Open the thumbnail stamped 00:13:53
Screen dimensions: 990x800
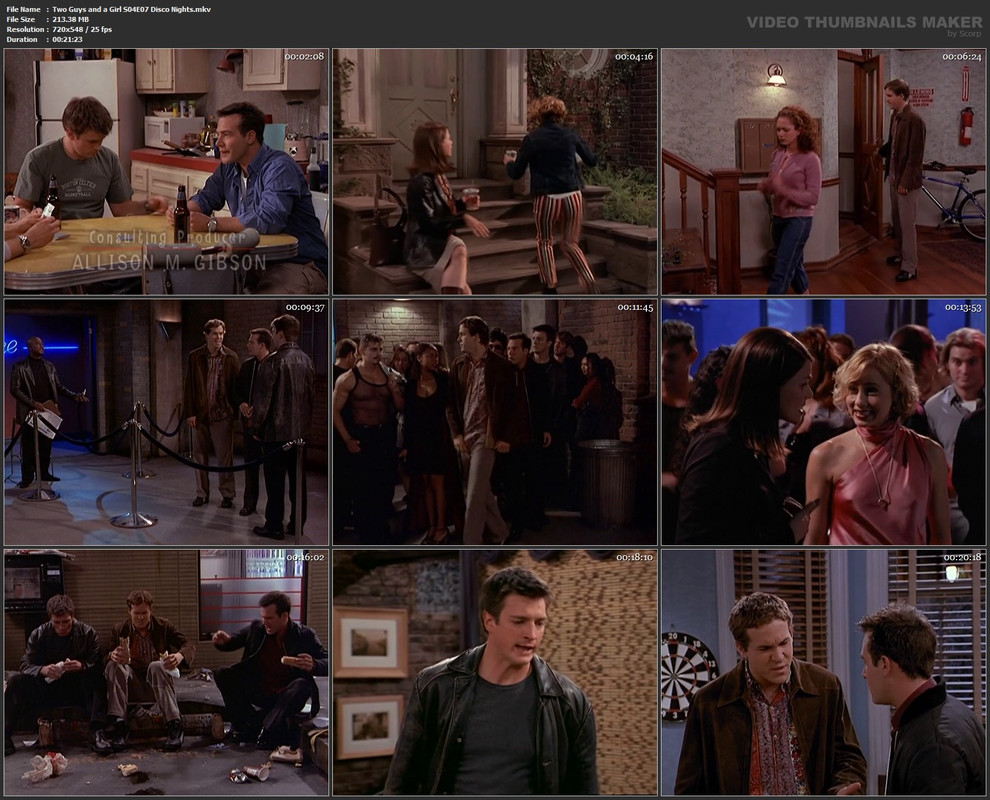point(823,422)
